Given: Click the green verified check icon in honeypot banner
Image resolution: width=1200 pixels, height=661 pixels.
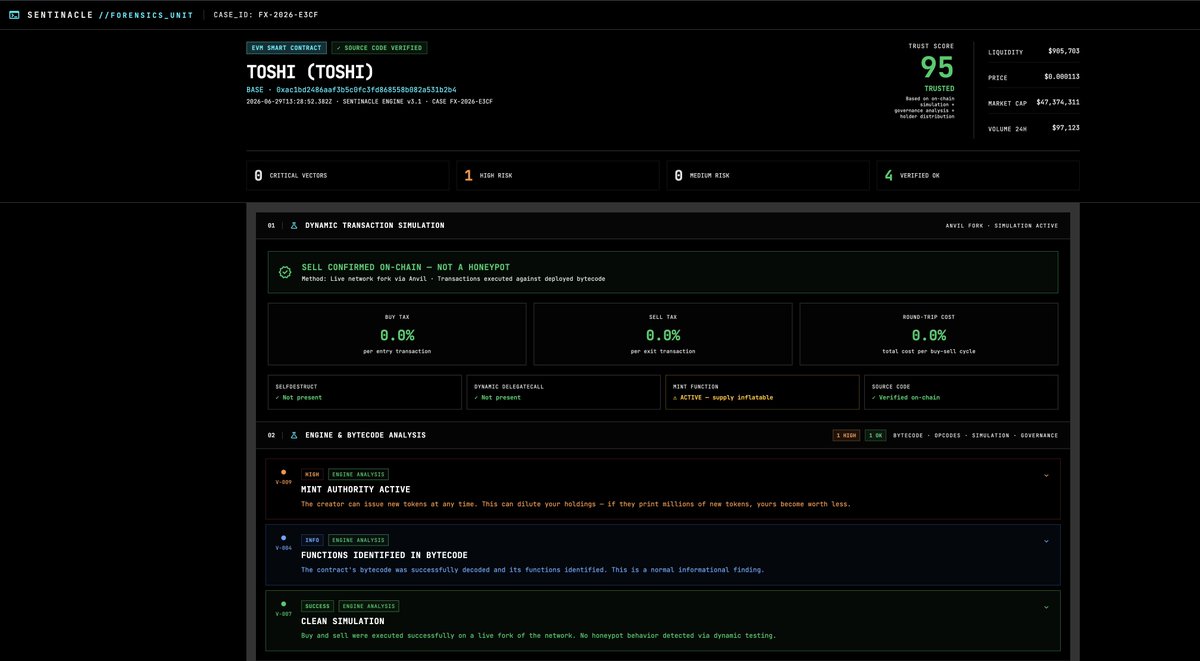Looking at the screenshot, I should click(285, 272).
